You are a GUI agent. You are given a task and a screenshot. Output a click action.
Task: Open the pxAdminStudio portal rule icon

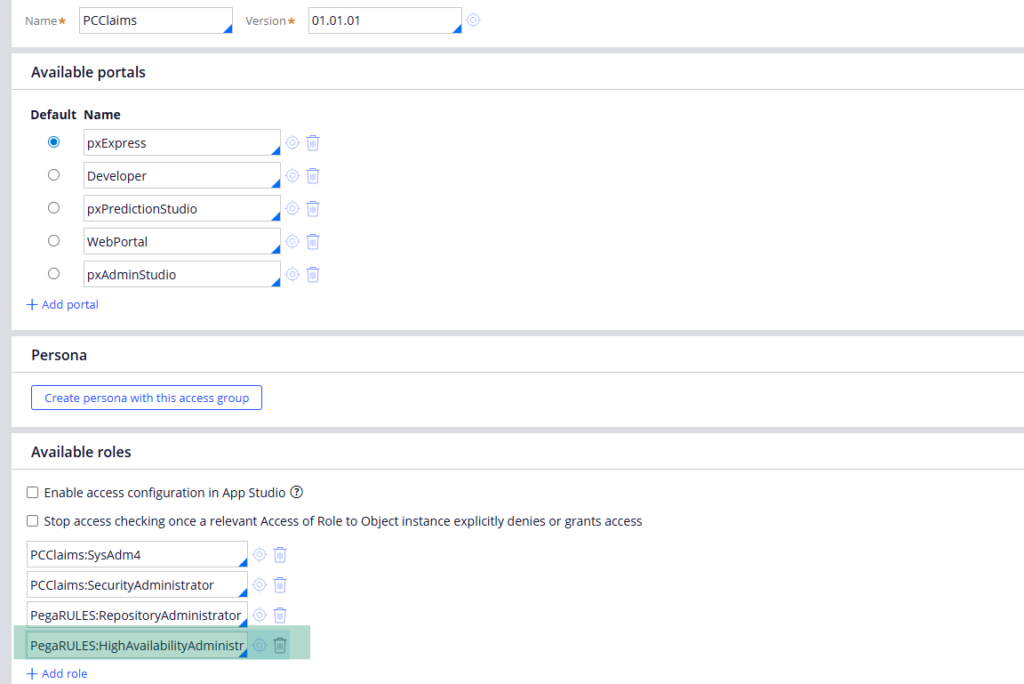[293, 274]
